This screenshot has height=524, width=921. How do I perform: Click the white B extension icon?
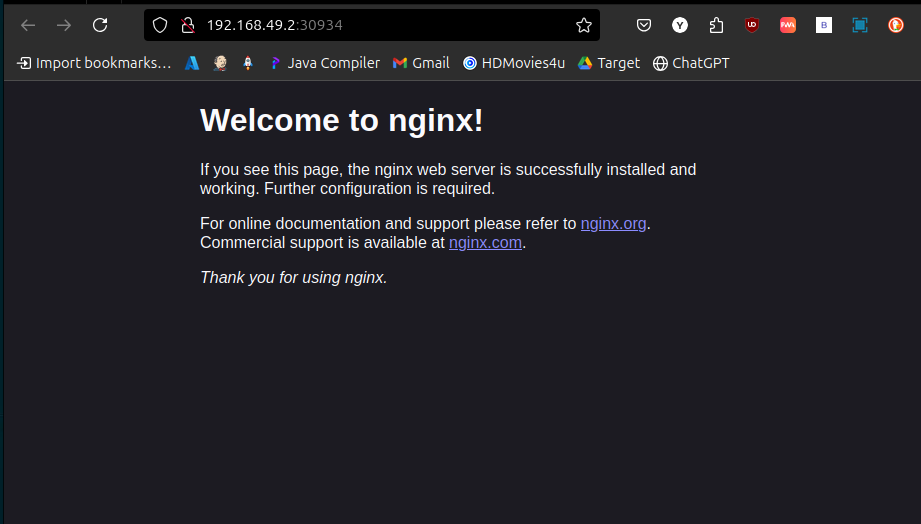(824, 25)
